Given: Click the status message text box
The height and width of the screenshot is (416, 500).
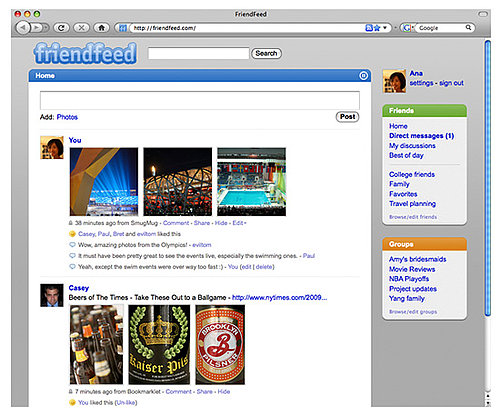Looking at the screenshot, I should (x=200, y=100).
